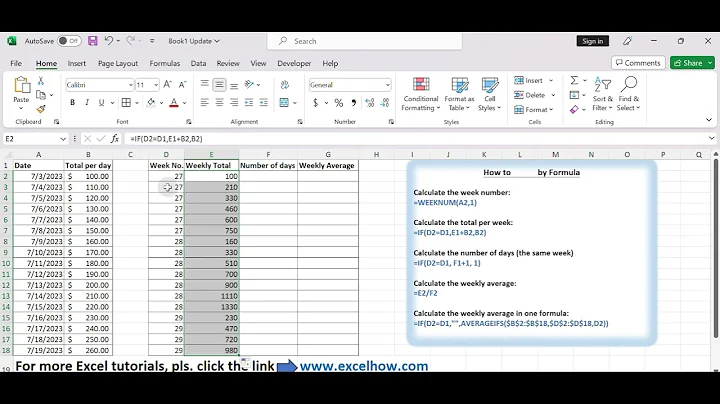The height and width of the screenshot is (404, 720).
Task: Open the font size dropdown
Action: pos(156,85)
